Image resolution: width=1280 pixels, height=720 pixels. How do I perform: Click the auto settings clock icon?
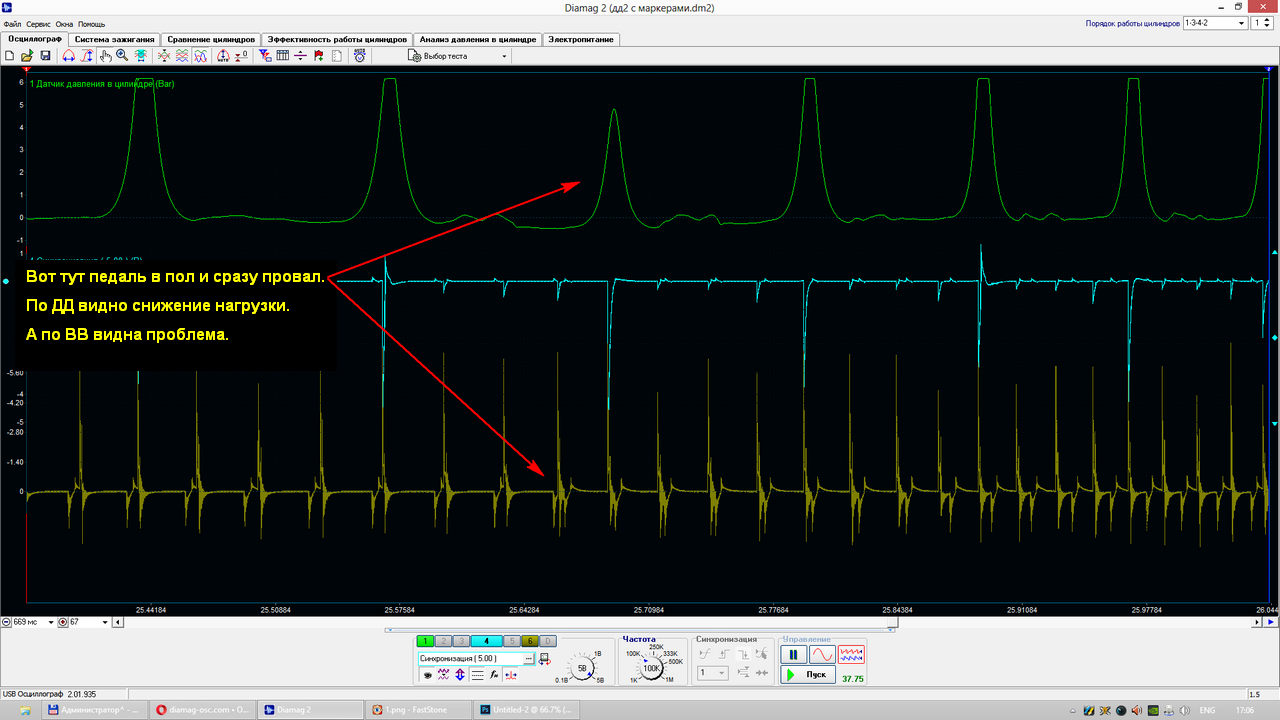click(x=359, y=56)
